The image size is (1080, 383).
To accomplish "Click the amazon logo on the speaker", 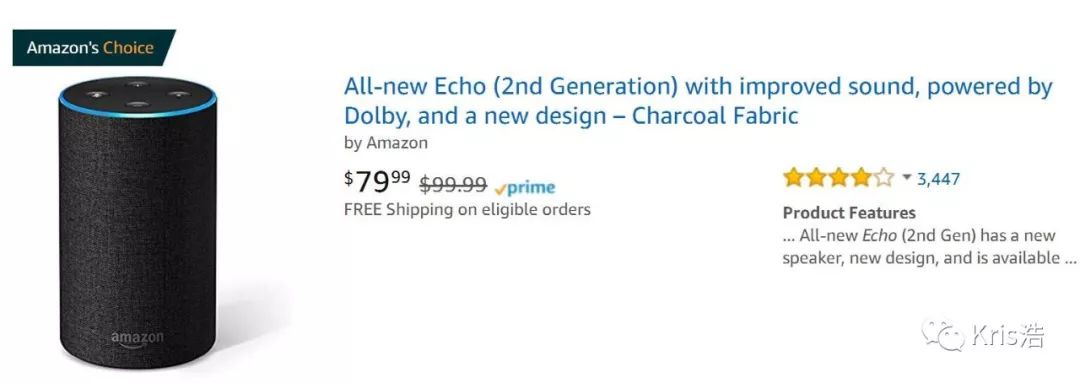I will 138,339.
